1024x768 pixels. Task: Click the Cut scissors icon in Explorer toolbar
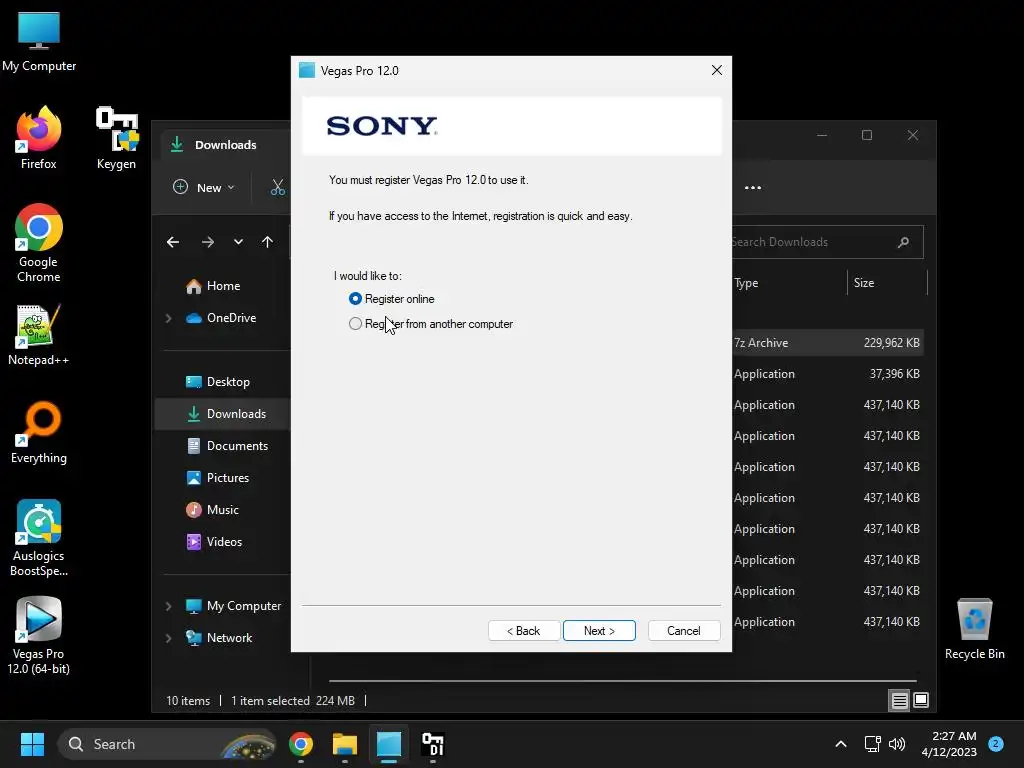click(x=278, y=187)
